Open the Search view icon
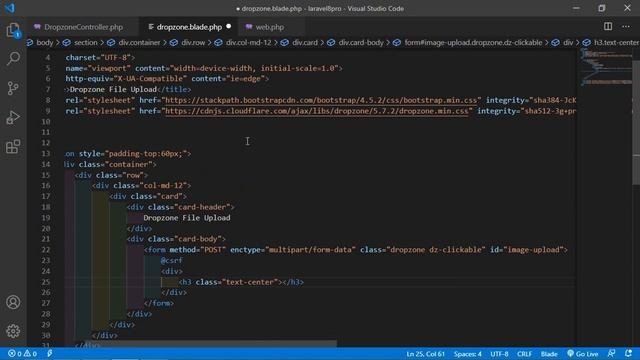 [x=13, y=58]
